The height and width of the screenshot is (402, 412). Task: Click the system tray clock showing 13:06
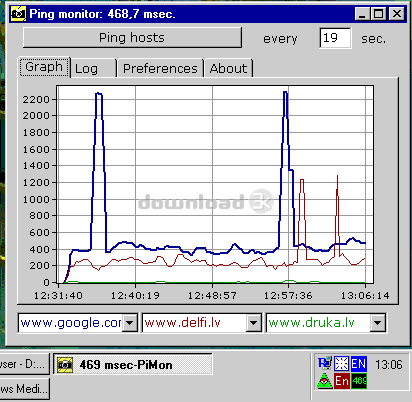(x=389, y=365)
